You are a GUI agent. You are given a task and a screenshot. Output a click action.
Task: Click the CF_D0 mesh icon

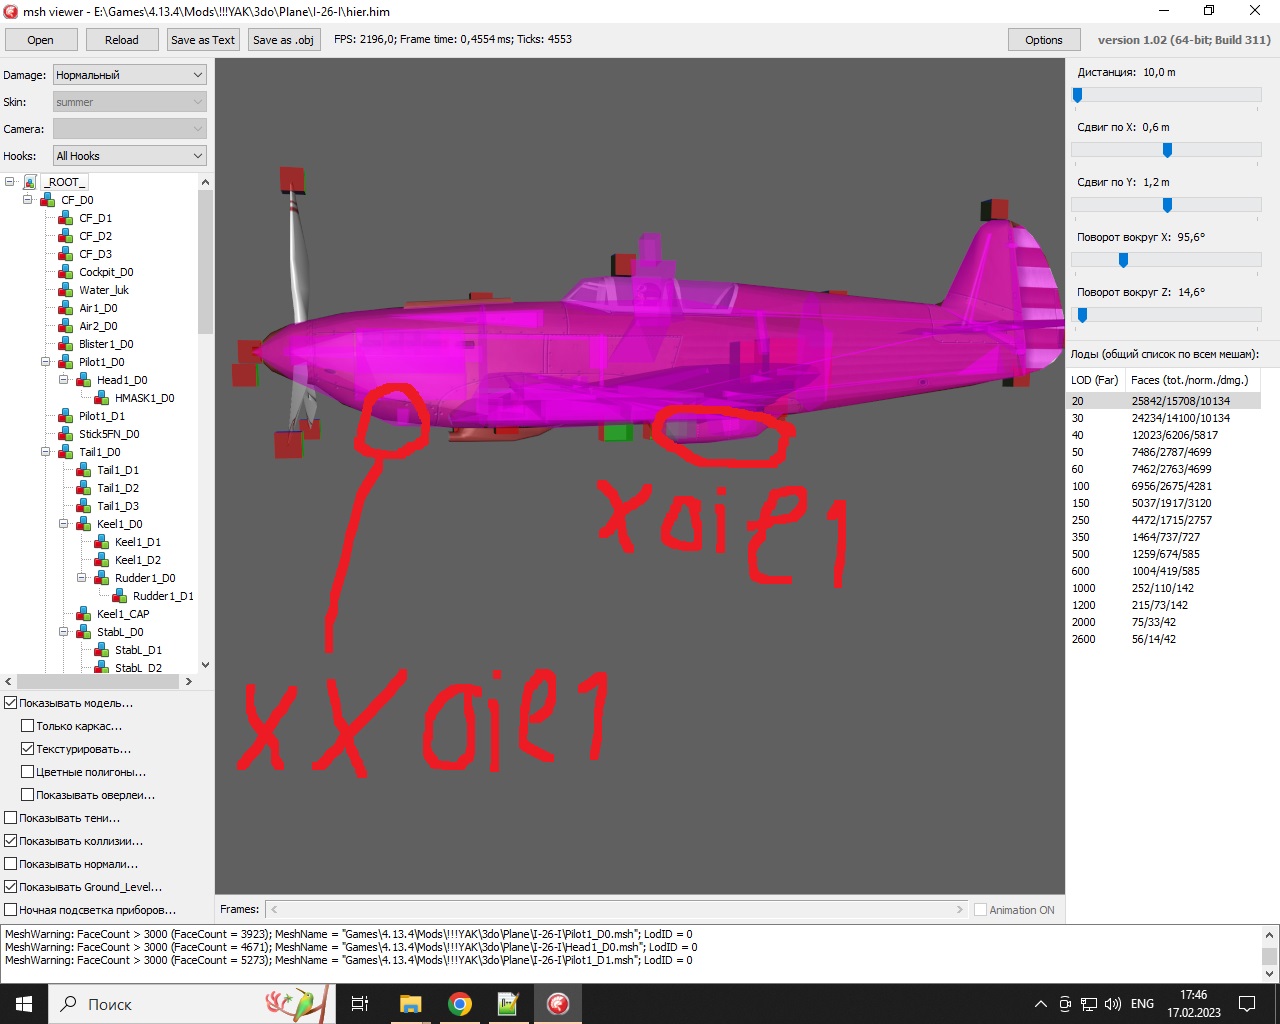pos(48,200)
